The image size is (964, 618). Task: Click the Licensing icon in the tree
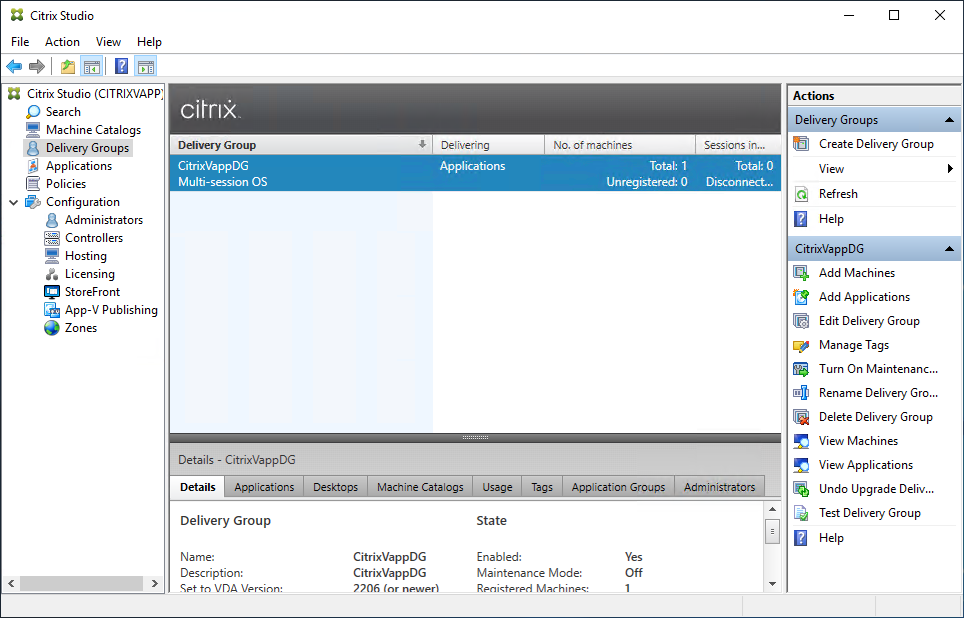[52, 274]
